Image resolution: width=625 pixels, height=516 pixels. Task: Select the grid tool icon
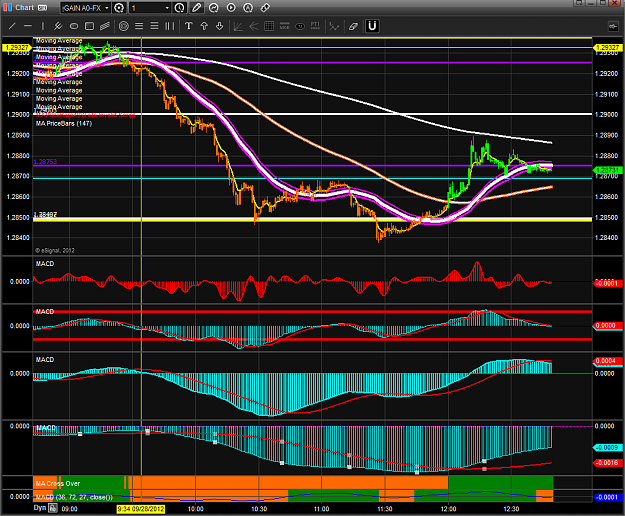pos(269,26)
